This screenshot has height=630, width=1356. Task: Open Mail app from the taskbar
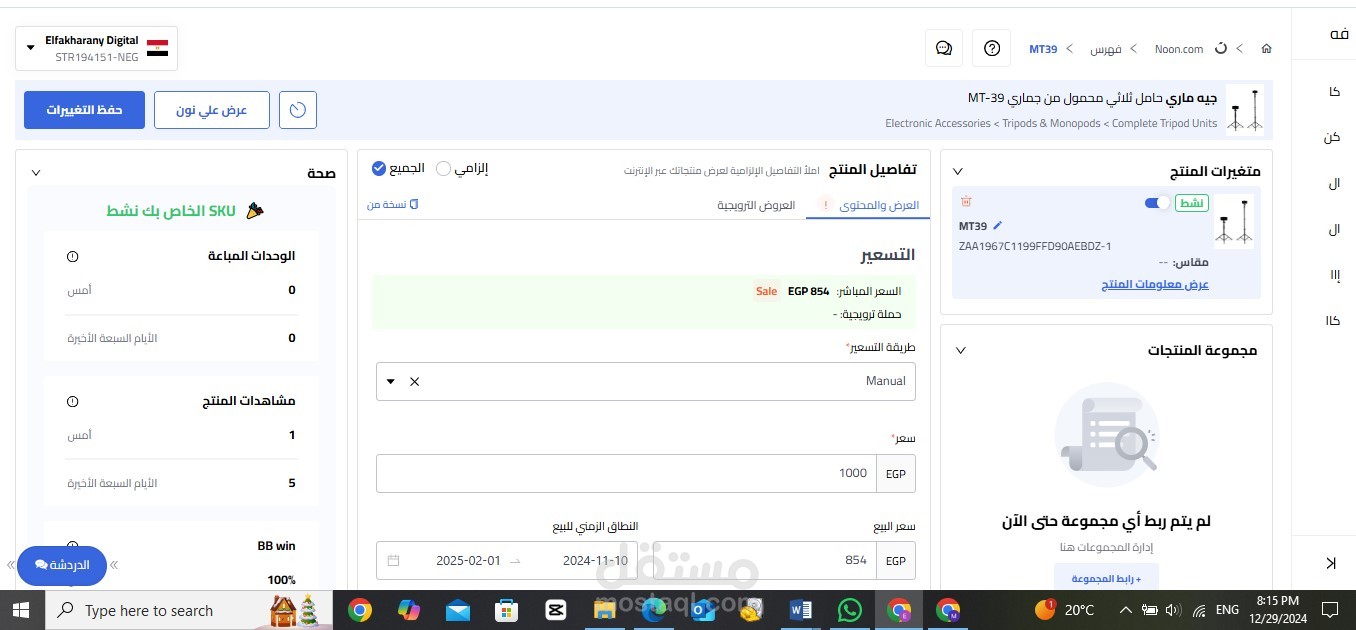[x=458, y=610]
